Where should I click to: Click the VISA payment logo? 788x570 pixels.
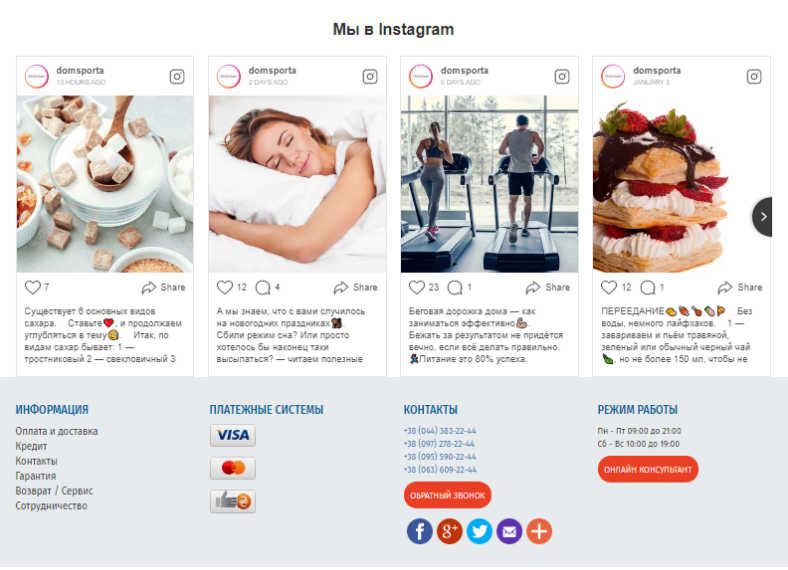click(233, 435)
